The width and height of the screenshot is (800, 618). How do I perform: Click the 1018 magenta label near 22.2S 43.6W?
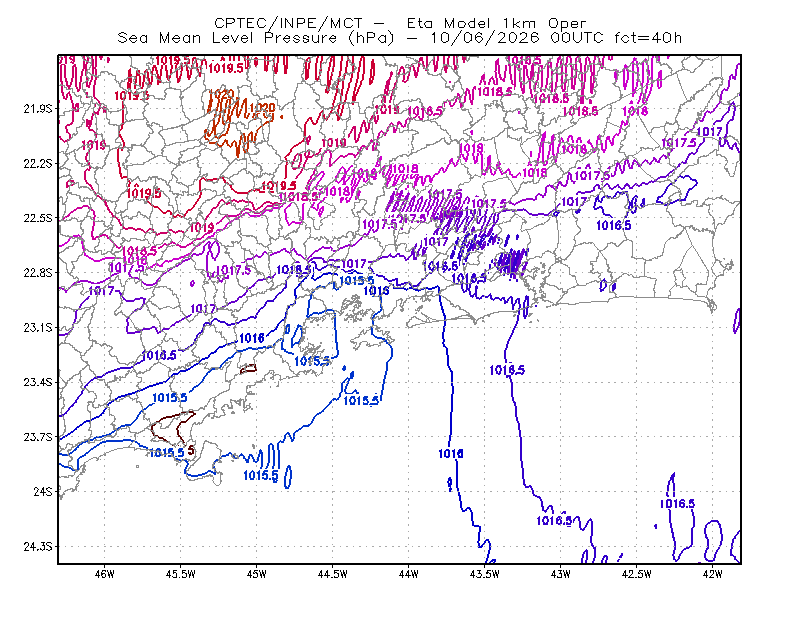coord(471,148)
